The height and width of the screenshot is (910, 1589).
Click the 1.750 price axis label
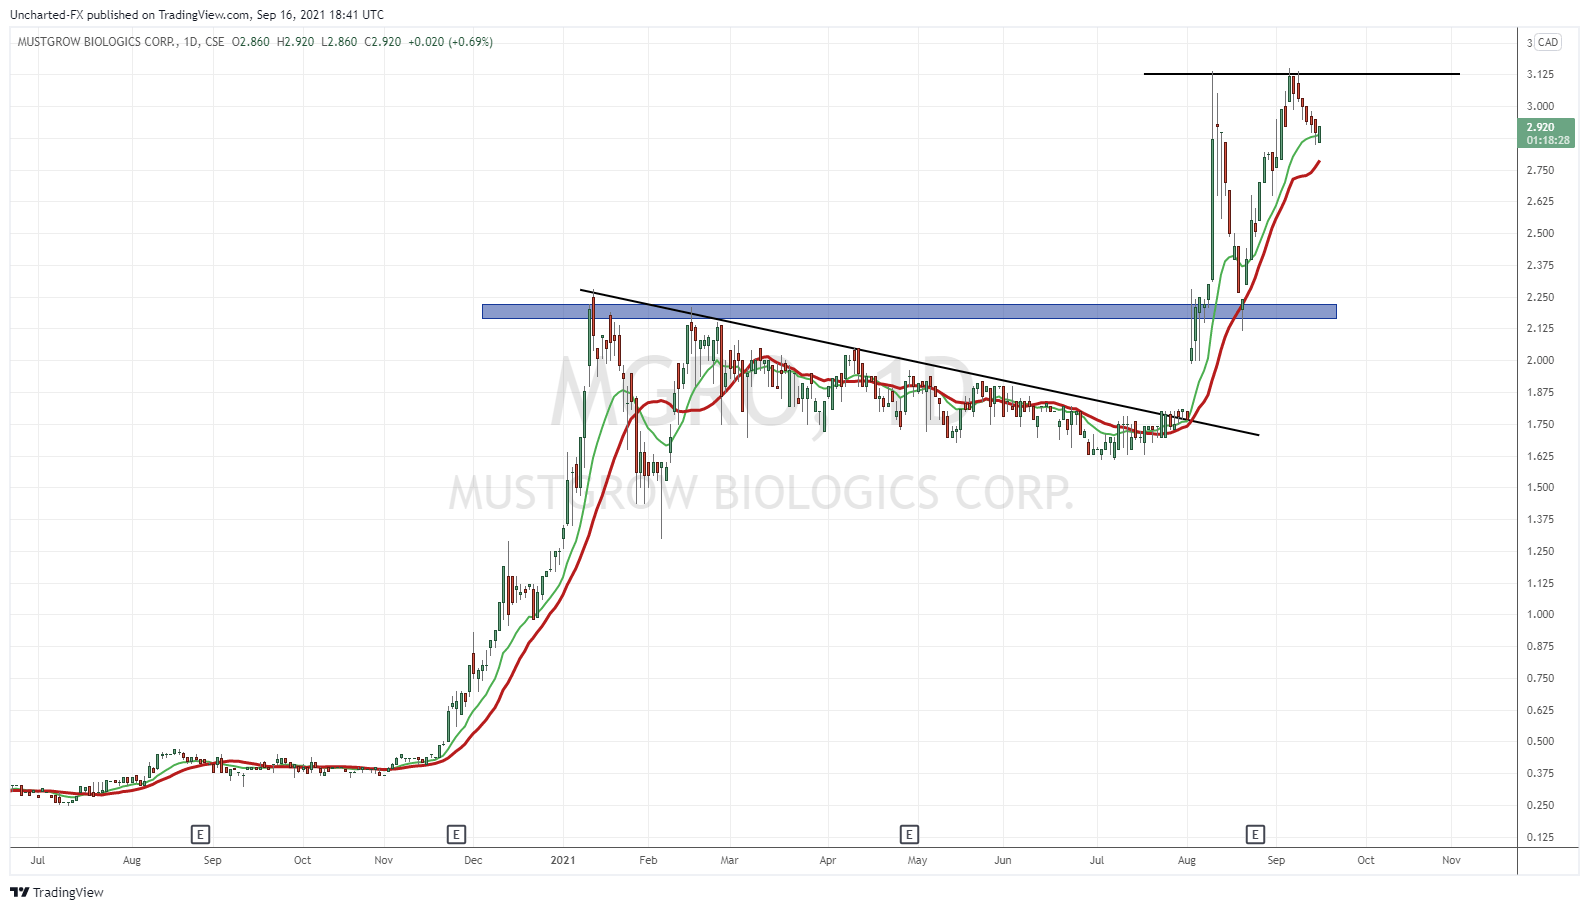[x=1540, y=424]
